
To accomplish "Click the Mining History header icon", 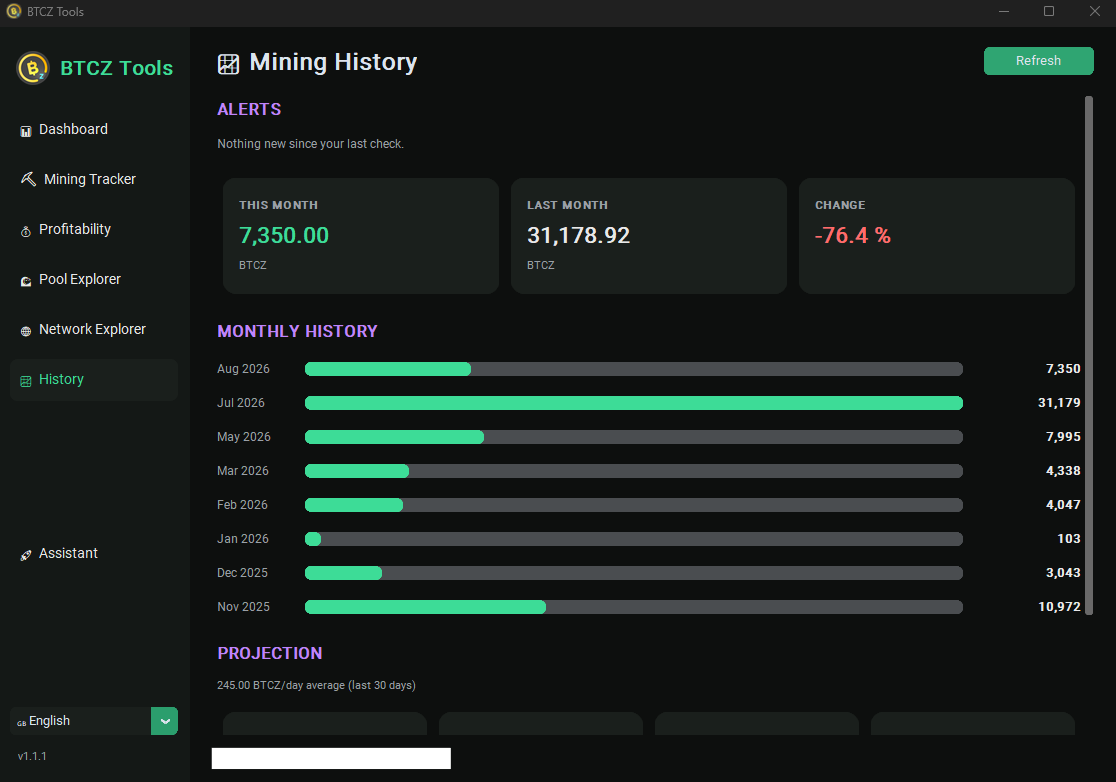I will click(x=228, y=64).
